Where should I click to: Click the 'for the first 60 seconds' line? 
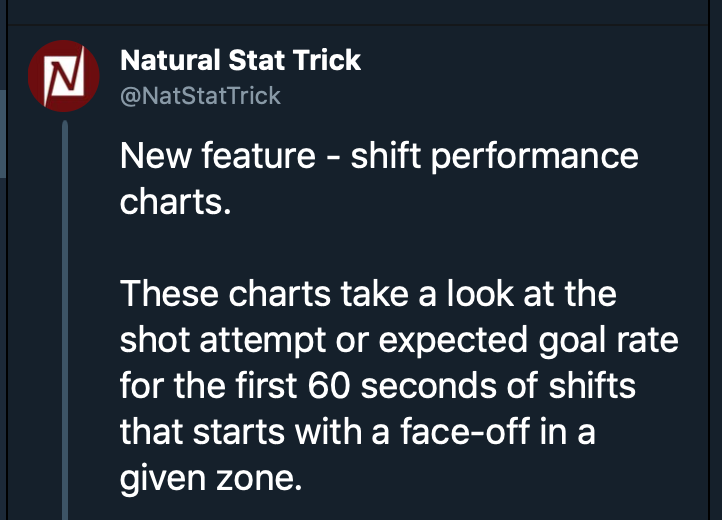378,386
